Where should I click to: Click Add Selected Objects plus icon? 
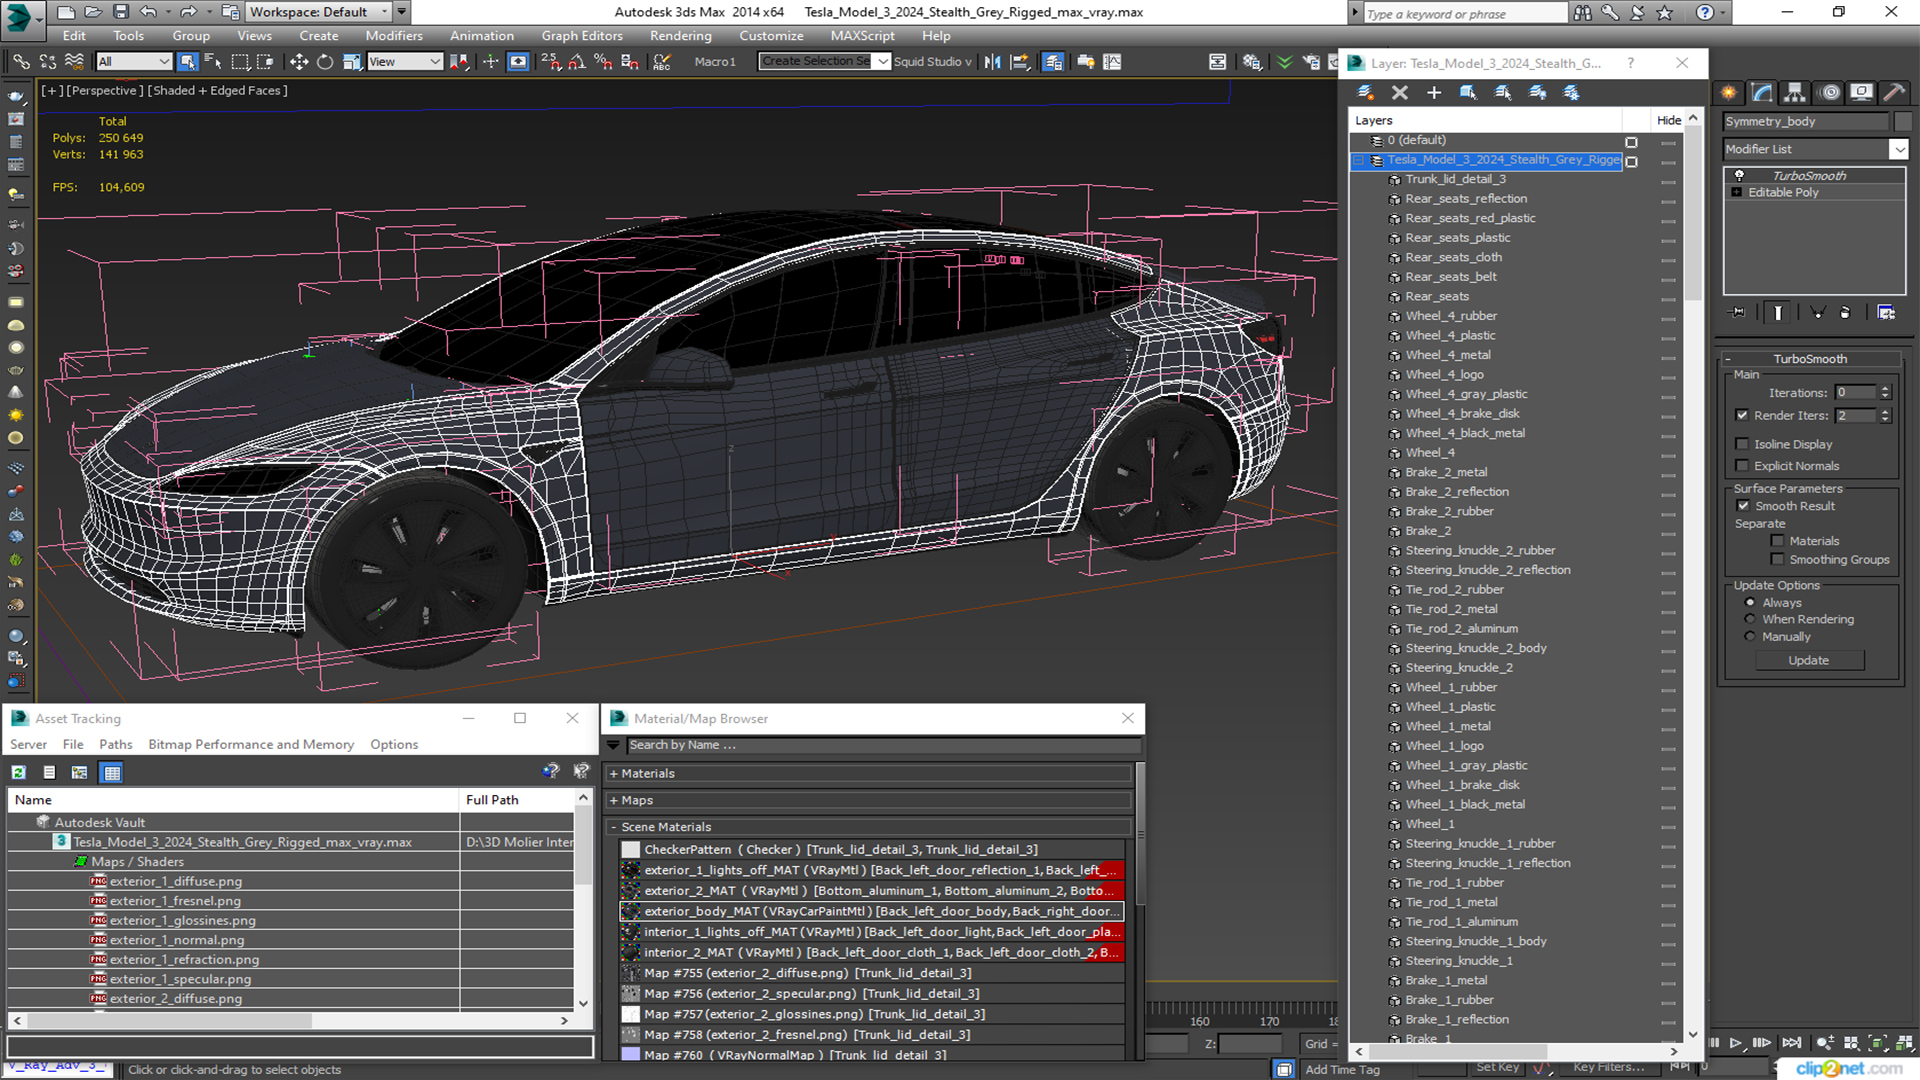point(1434,92)
